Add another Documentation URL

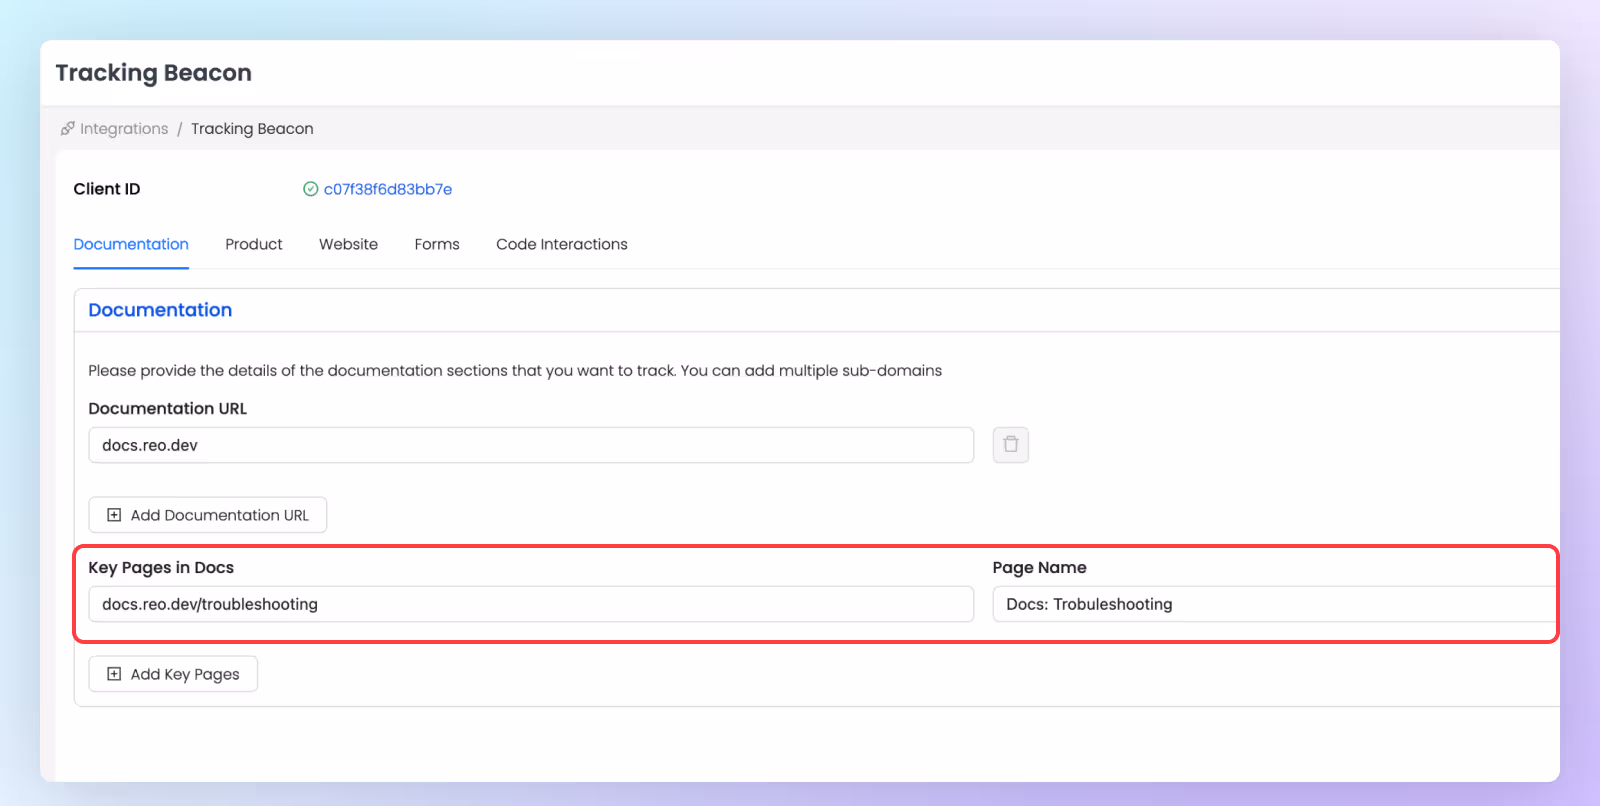(x=208, y=515)
